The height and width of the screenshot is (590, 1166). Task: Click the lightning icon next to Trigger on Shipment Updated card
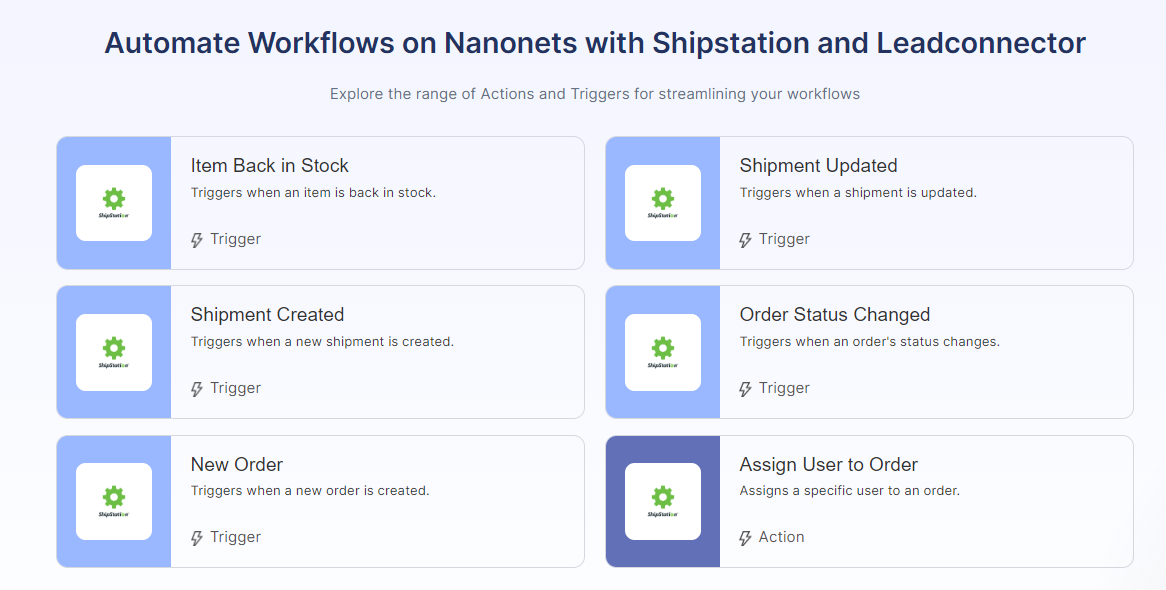point(745,239)
